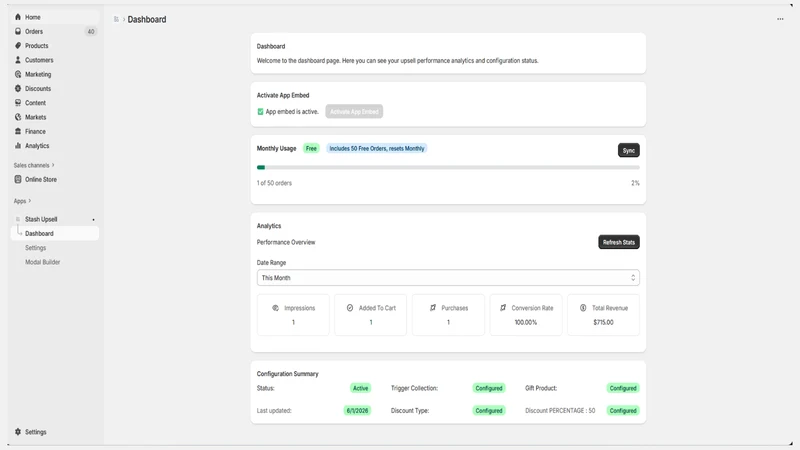Click the Dashboard breadcrumb title
The height and width of the screenshot is (450, 800).
click(147, 19)
